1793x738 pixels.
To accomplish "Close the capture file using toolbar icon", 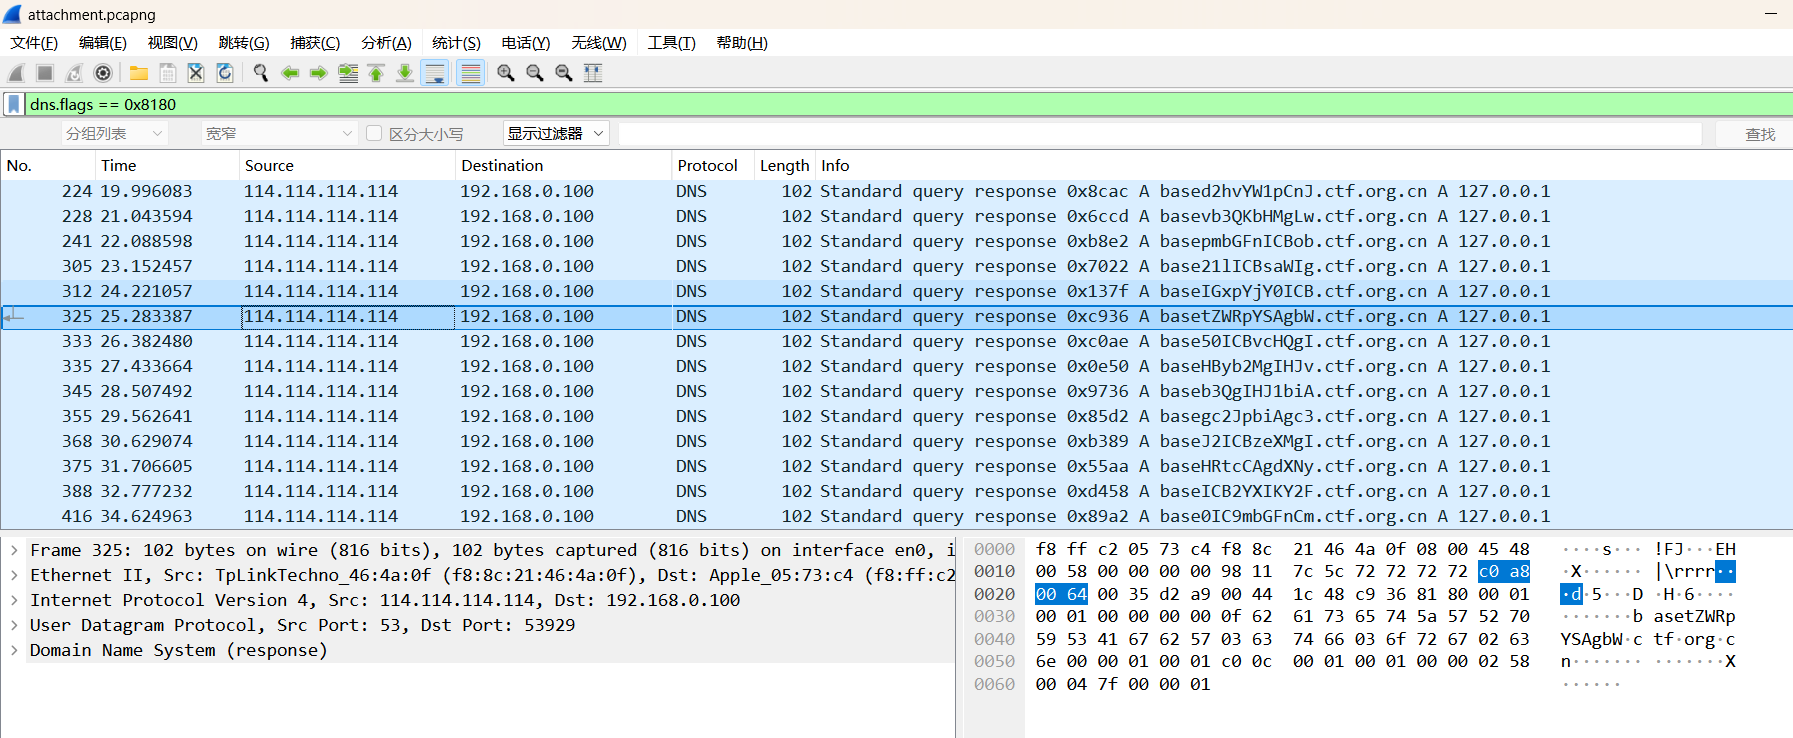I will (196, 73).
